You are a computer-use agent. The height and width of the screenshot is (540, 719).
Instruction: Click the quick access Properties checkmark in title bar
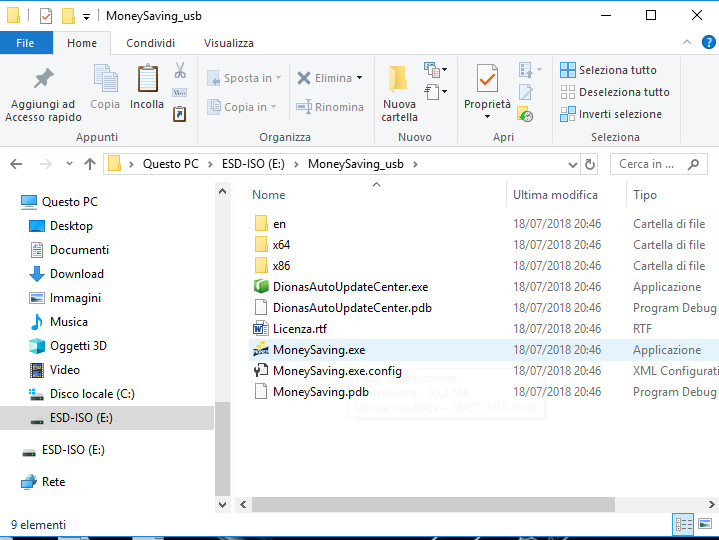[46, 16]
